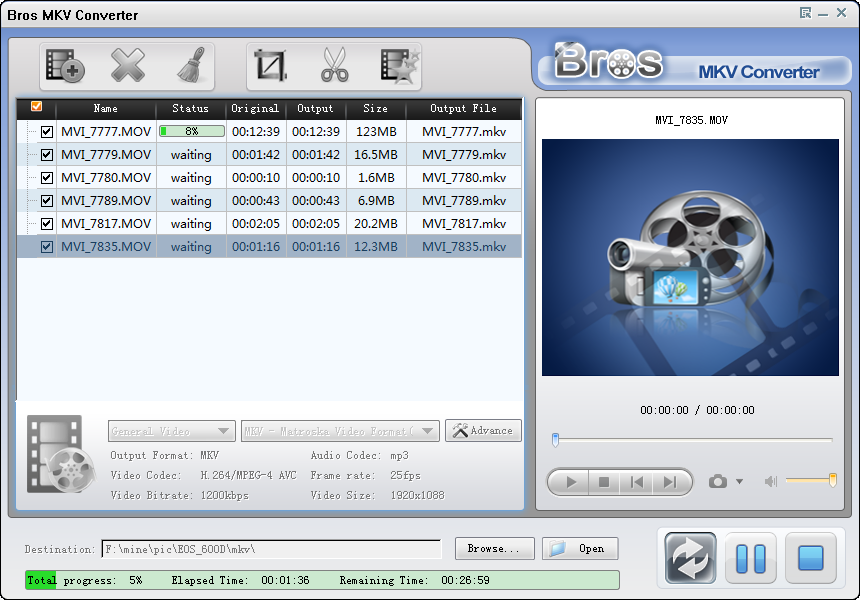Click the waiting status of MVI_7780

click(191, 178)
